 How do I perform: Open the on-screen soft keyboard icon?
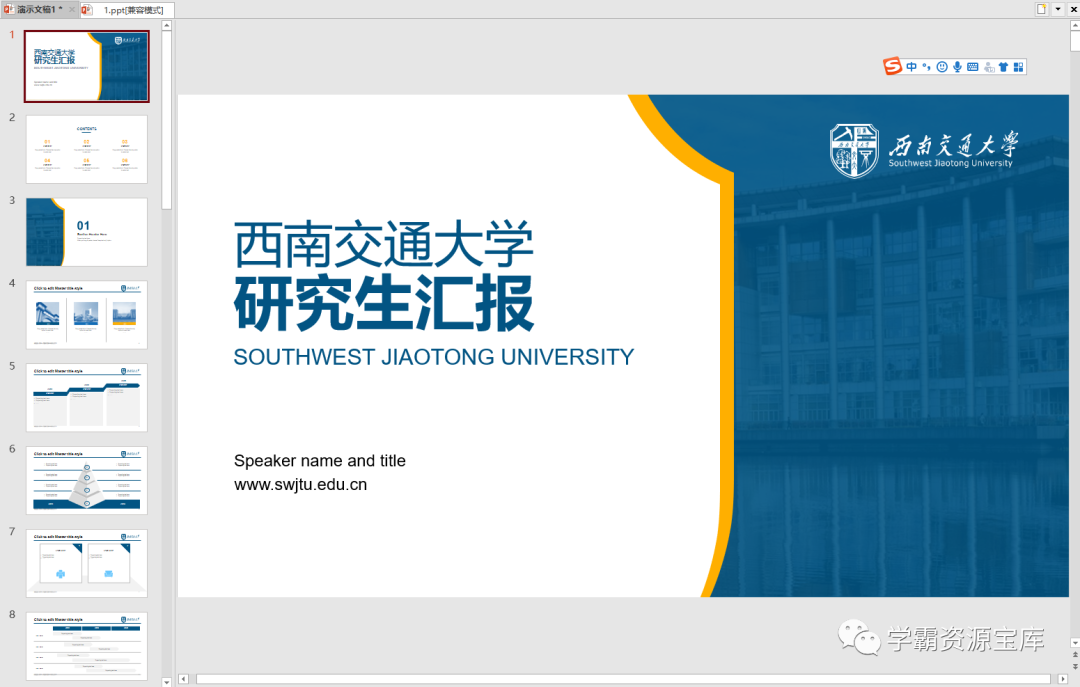click(x=973, y=66)
